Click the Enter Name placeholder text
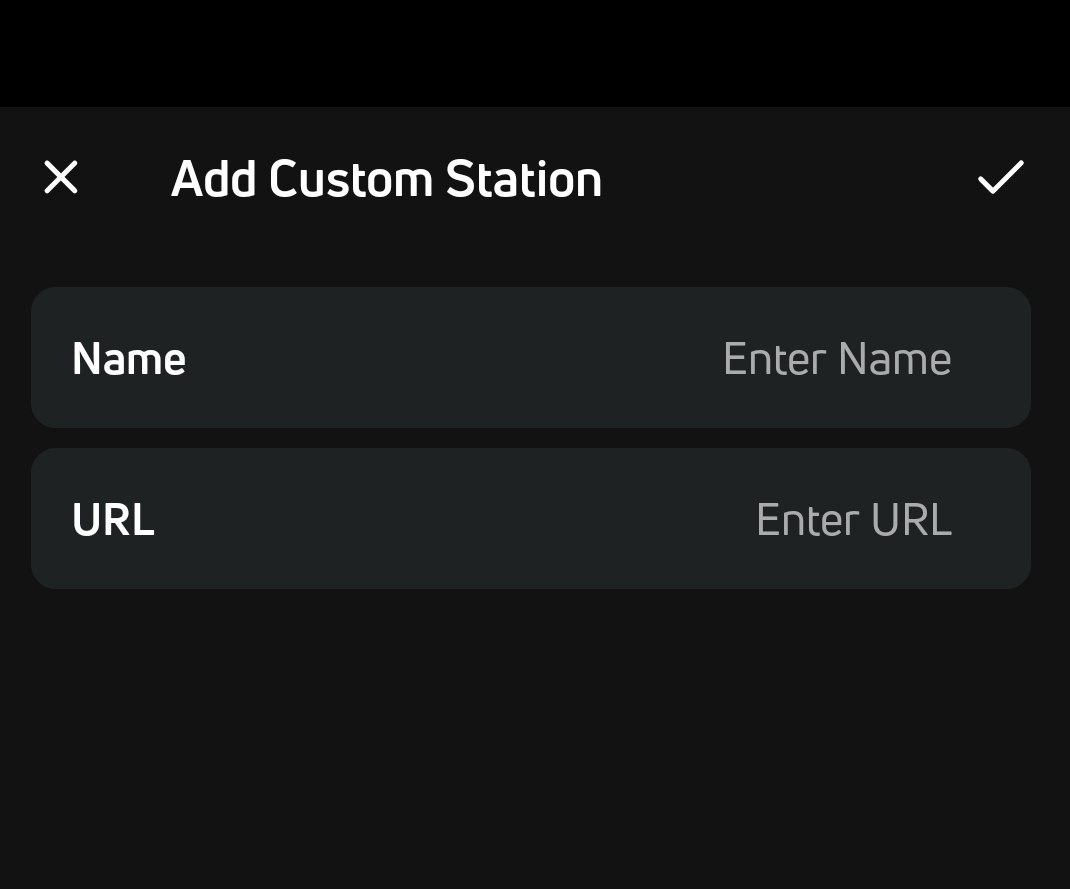Viewport: 1070px width, 889px height. coord(836,359)
